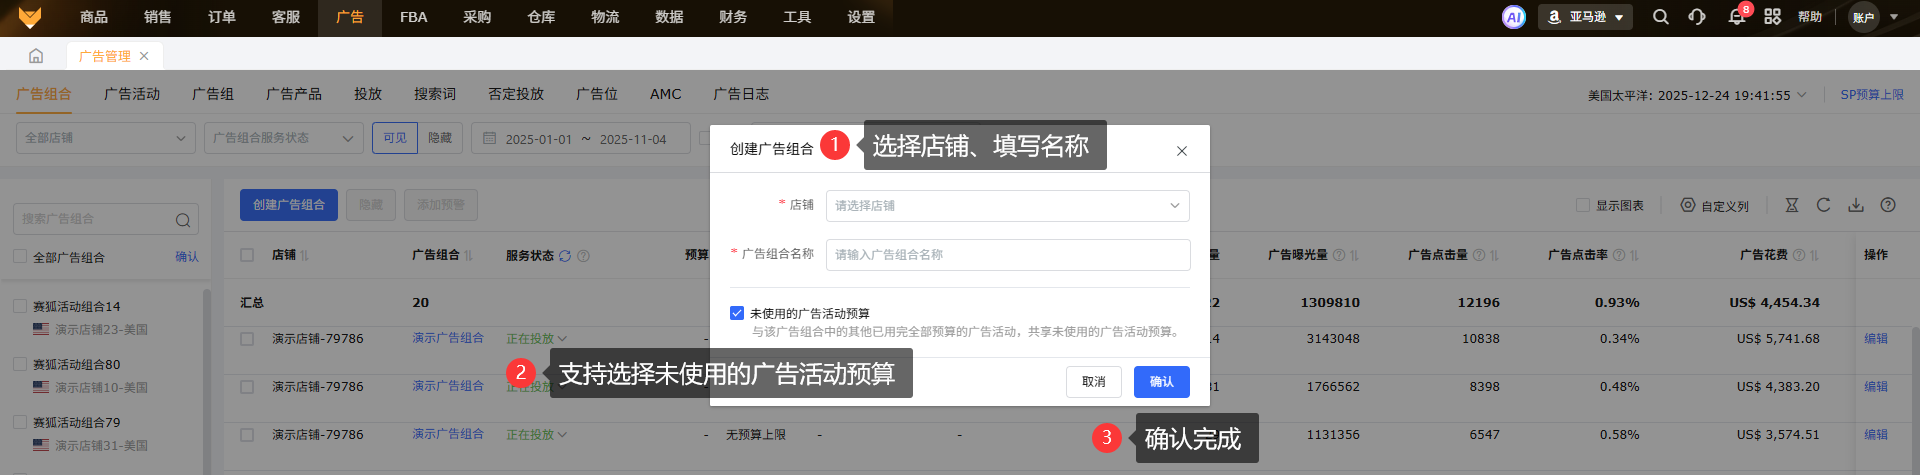Screen dimensions: 1920x475
Task: Click the 搜索广告组合 search field
Action: (106, 219)
